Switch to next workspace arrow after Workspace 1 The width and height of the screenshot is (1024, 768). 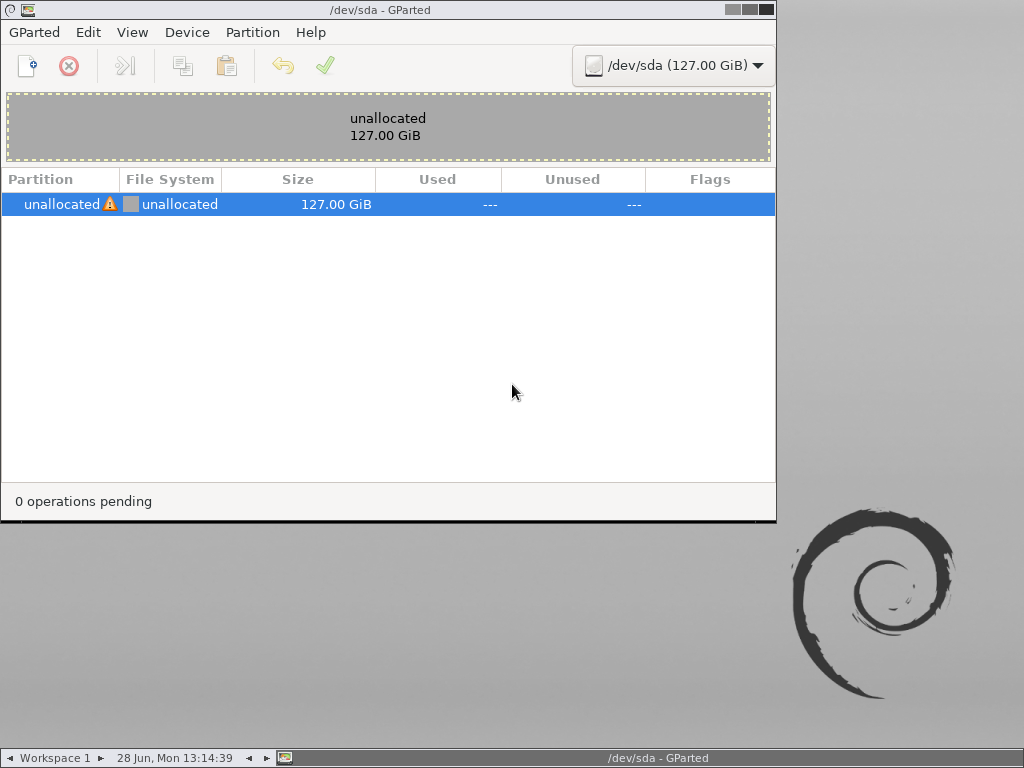101,758
